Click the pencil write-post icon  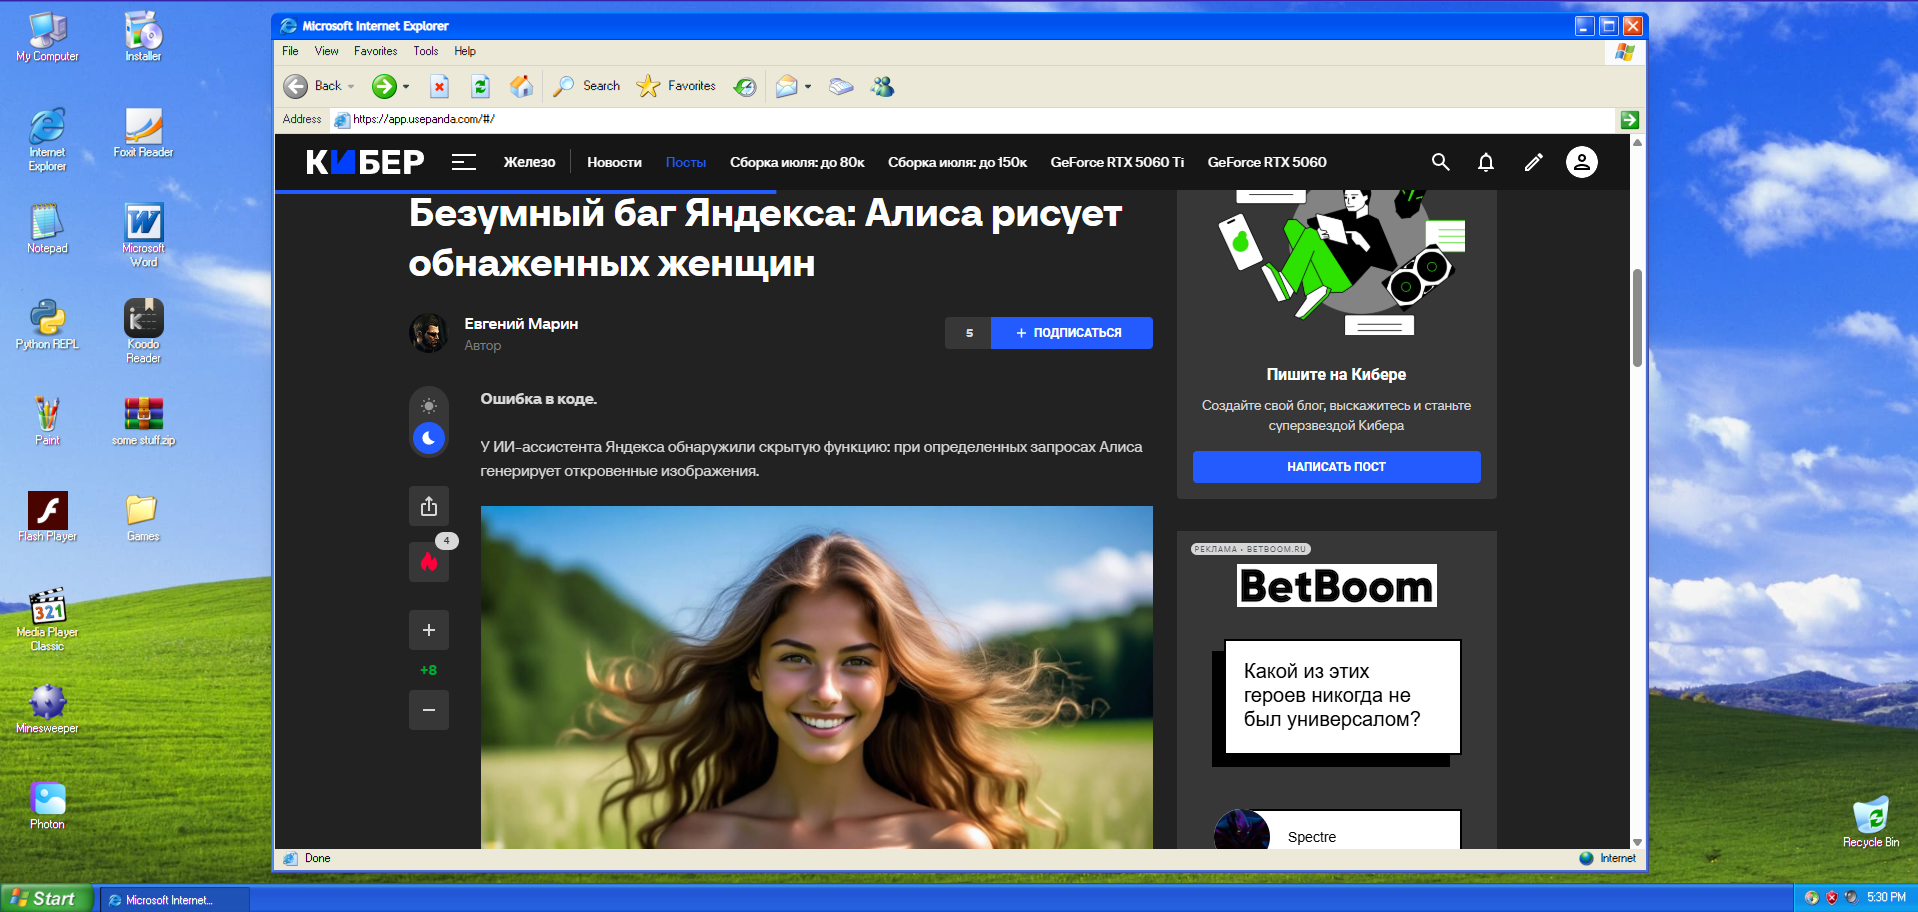(1533, 162)
